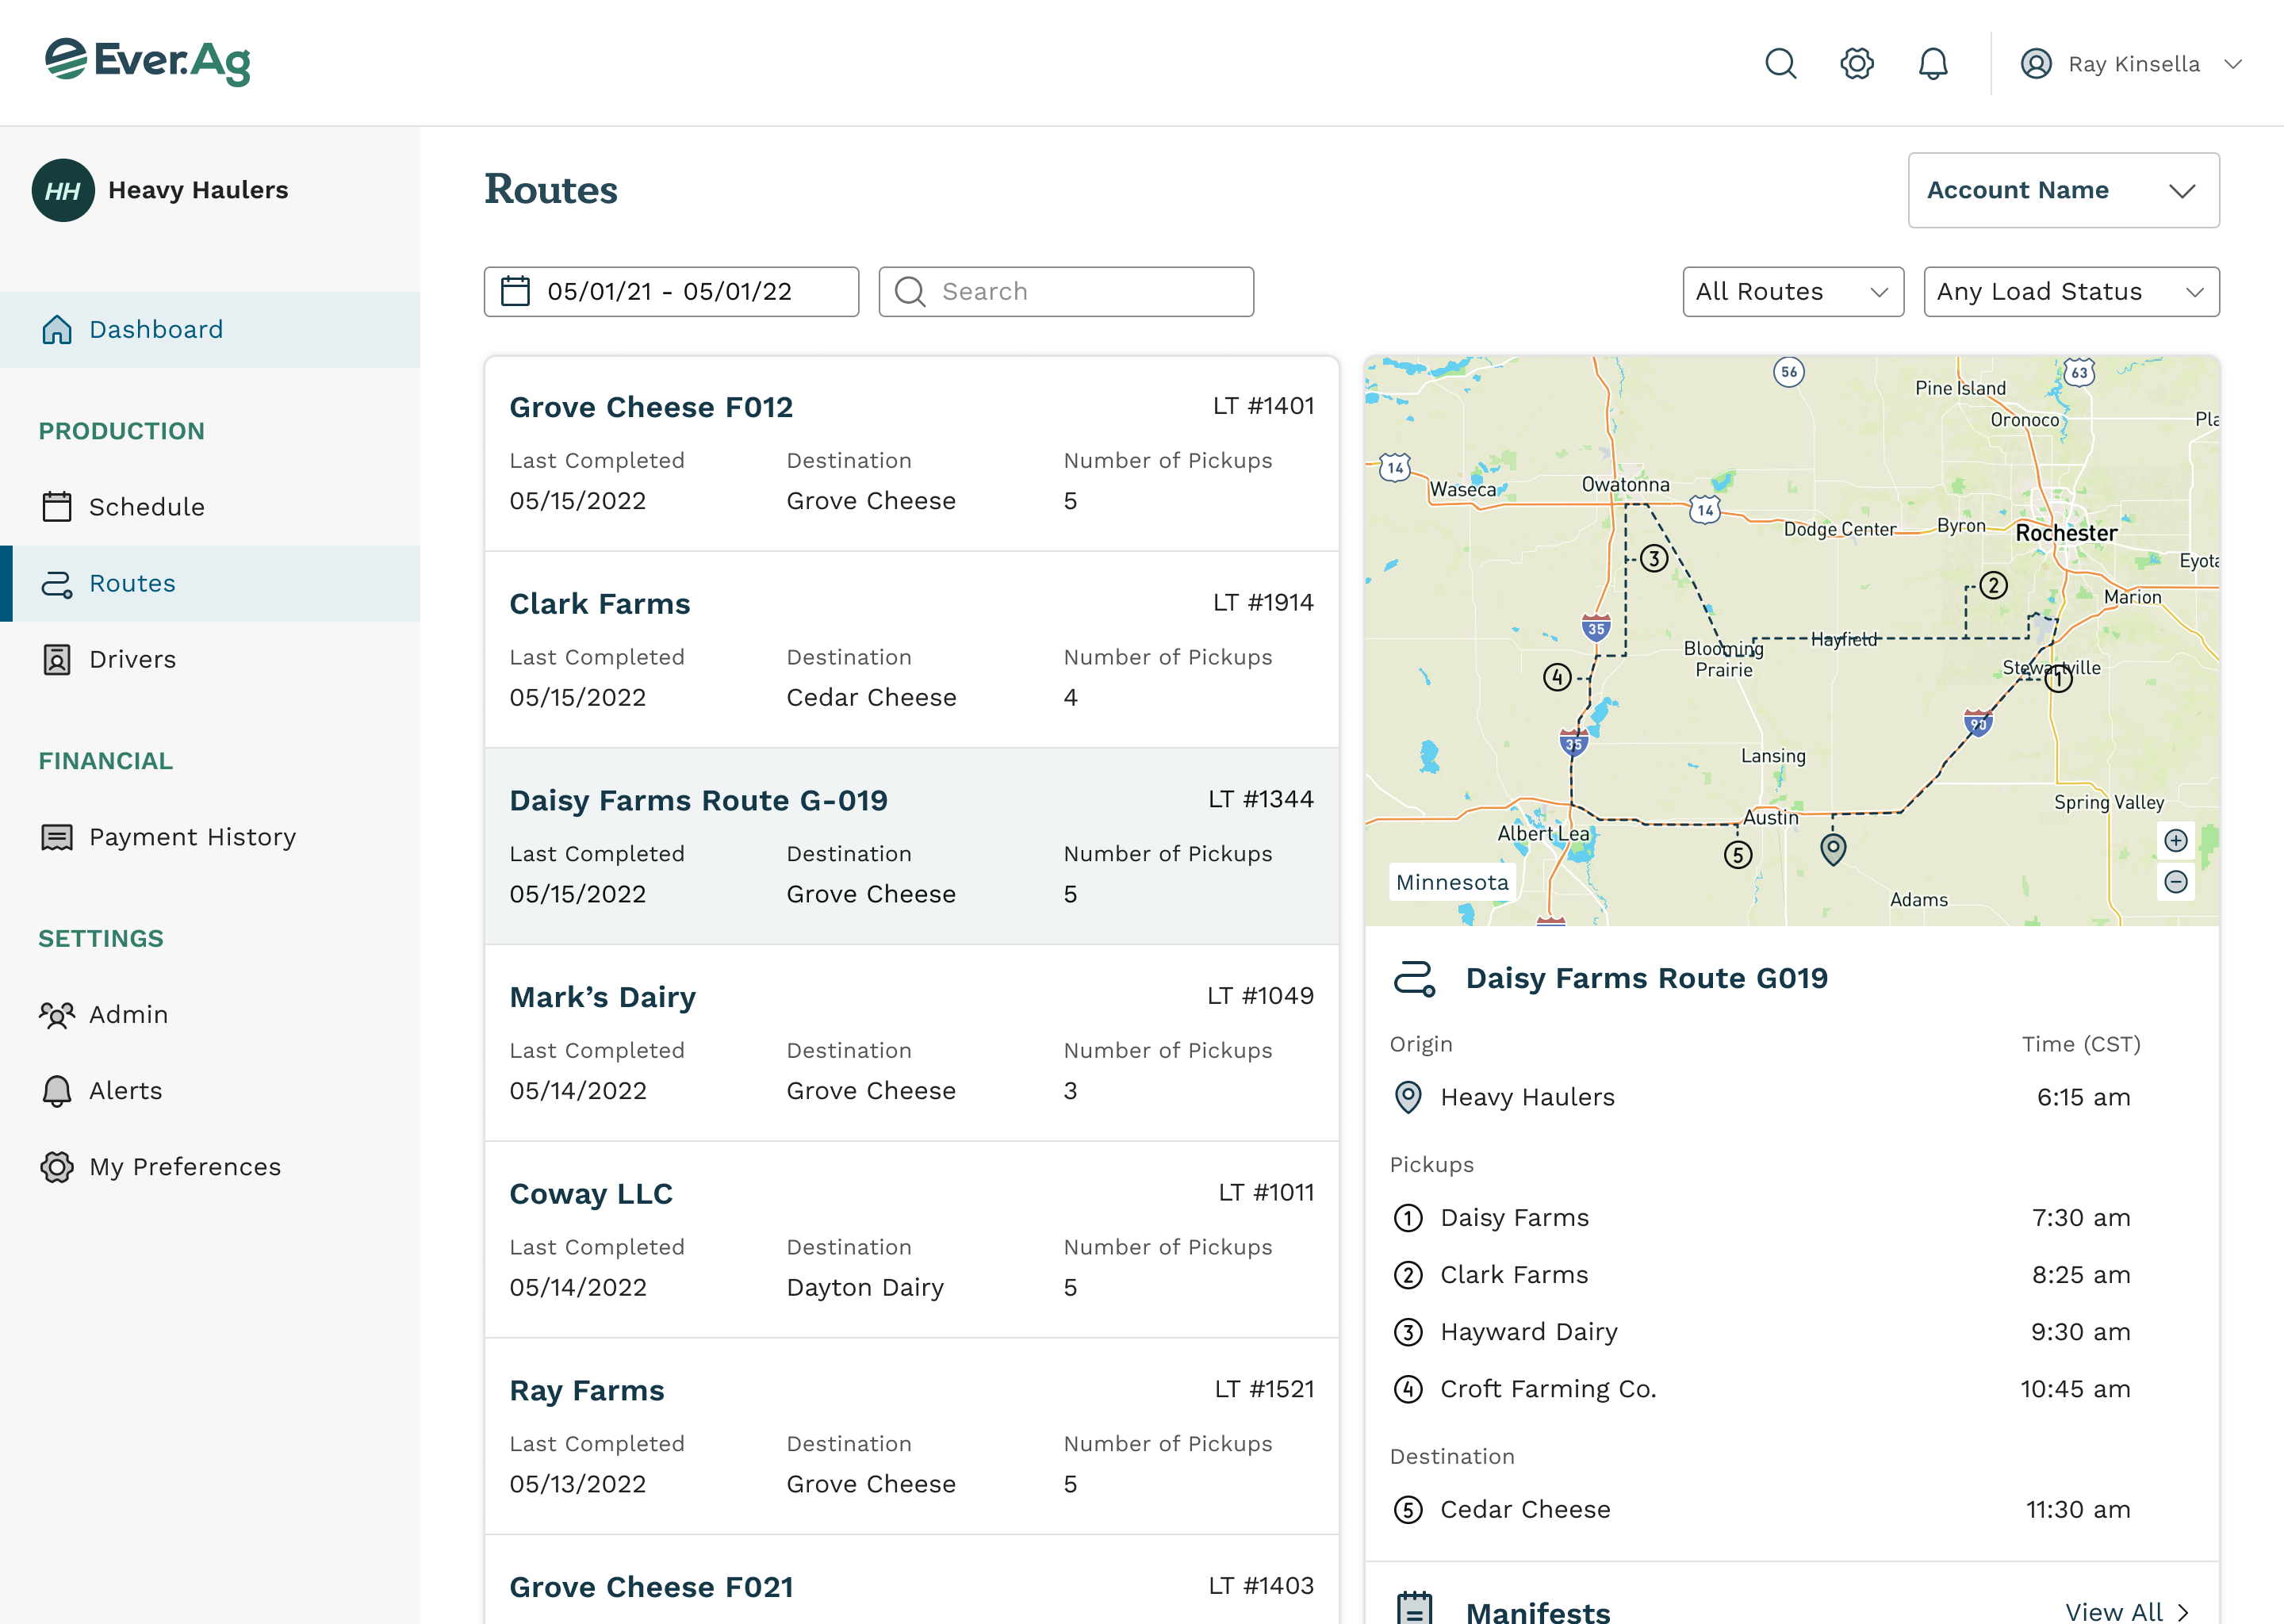Open Payment History in the sidebar
2284x1624 pixels.
(x=210, y=836)
